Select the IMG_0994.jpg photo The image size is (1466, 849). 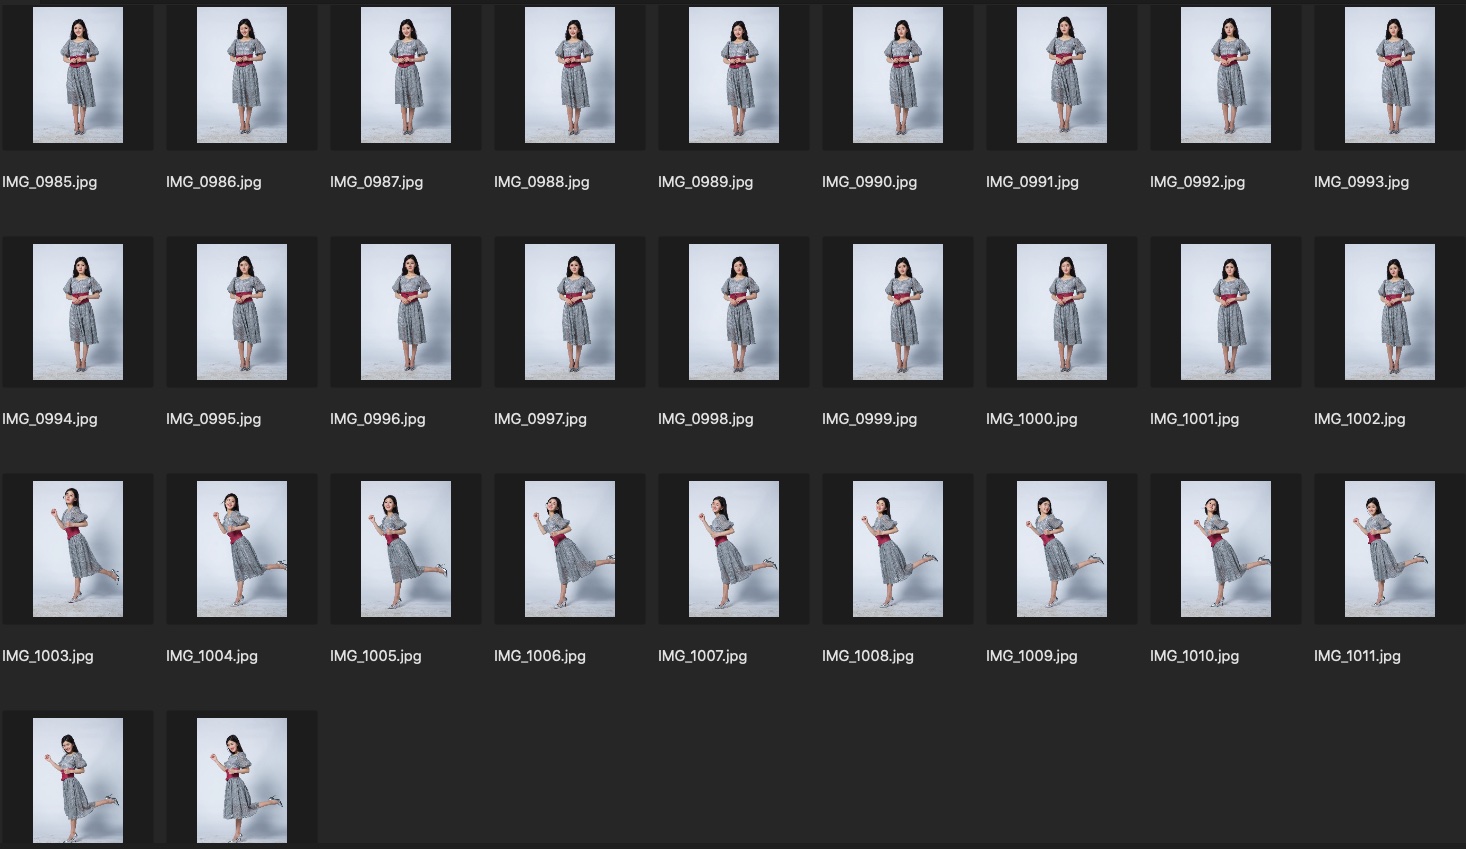pyautogui.click(x=78, y=312)
